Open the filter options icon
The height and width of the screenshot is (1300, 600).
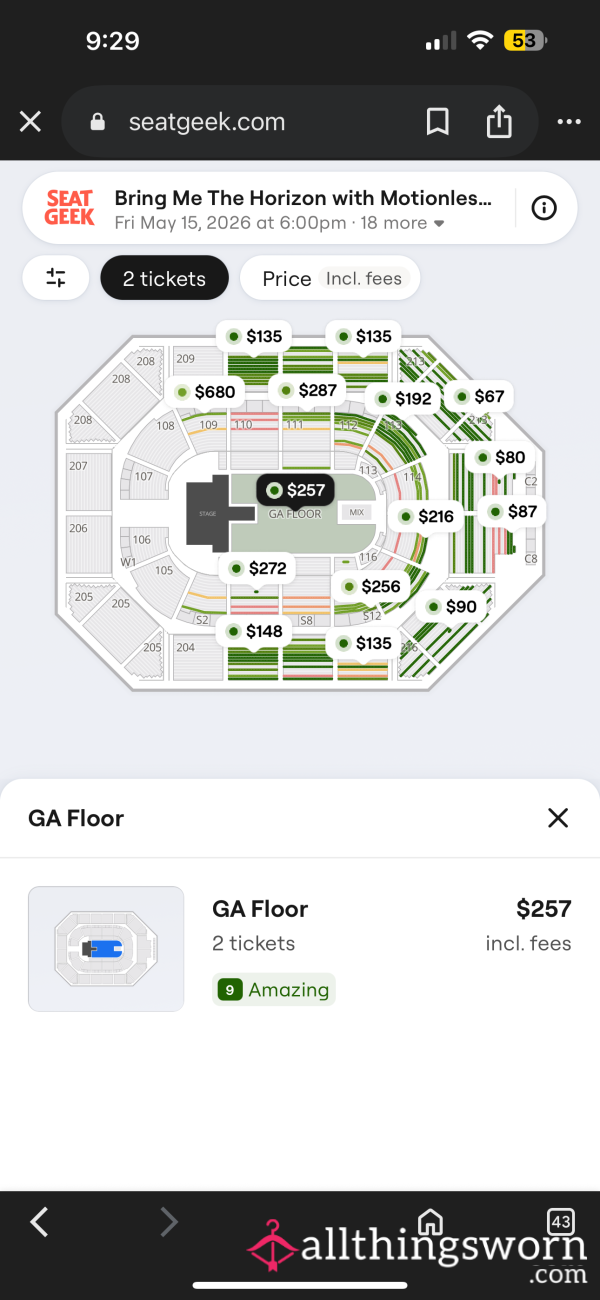(55, 278)
